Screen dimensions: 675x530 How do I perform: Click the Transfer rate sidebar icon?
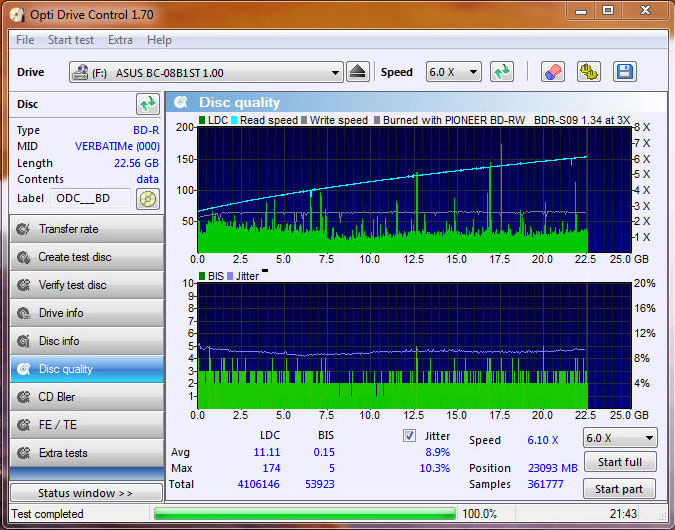click(x=23, y=229)
